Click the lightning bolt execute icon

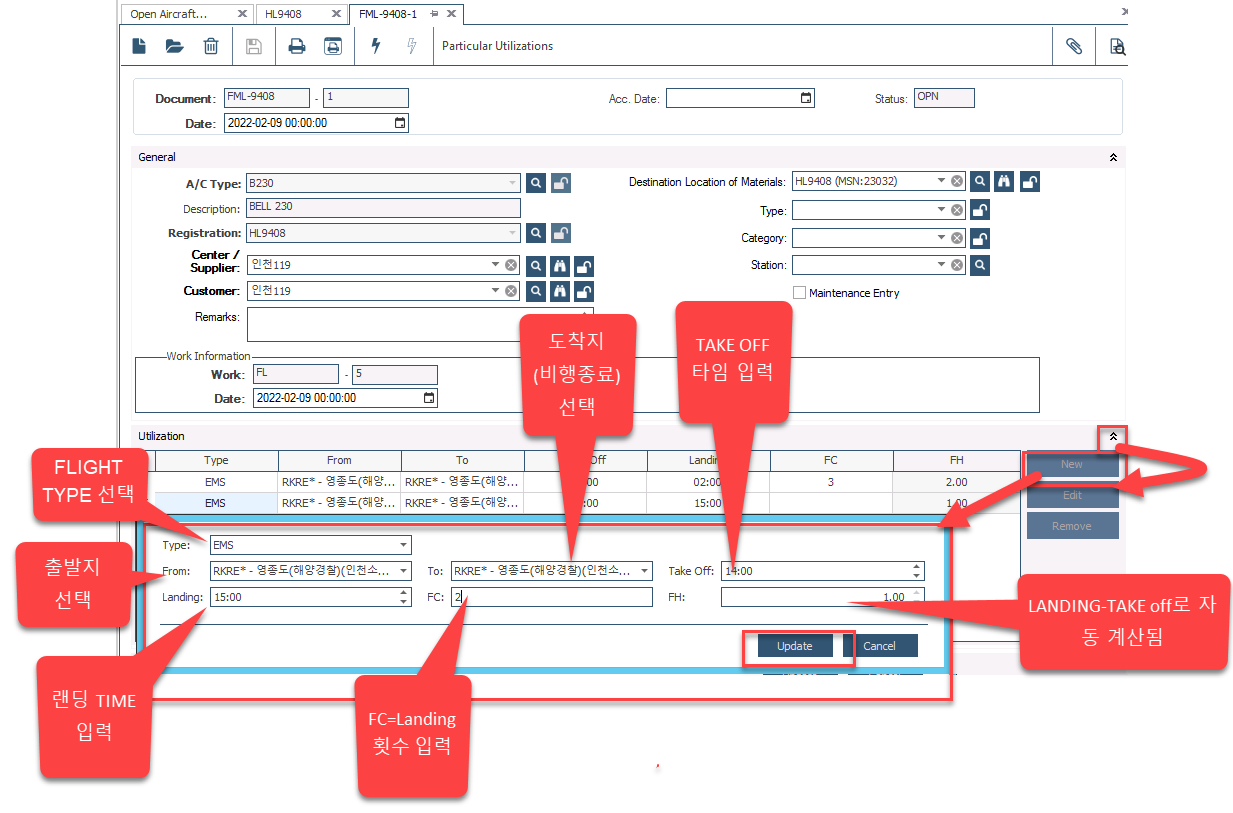[x=376, y=46]
